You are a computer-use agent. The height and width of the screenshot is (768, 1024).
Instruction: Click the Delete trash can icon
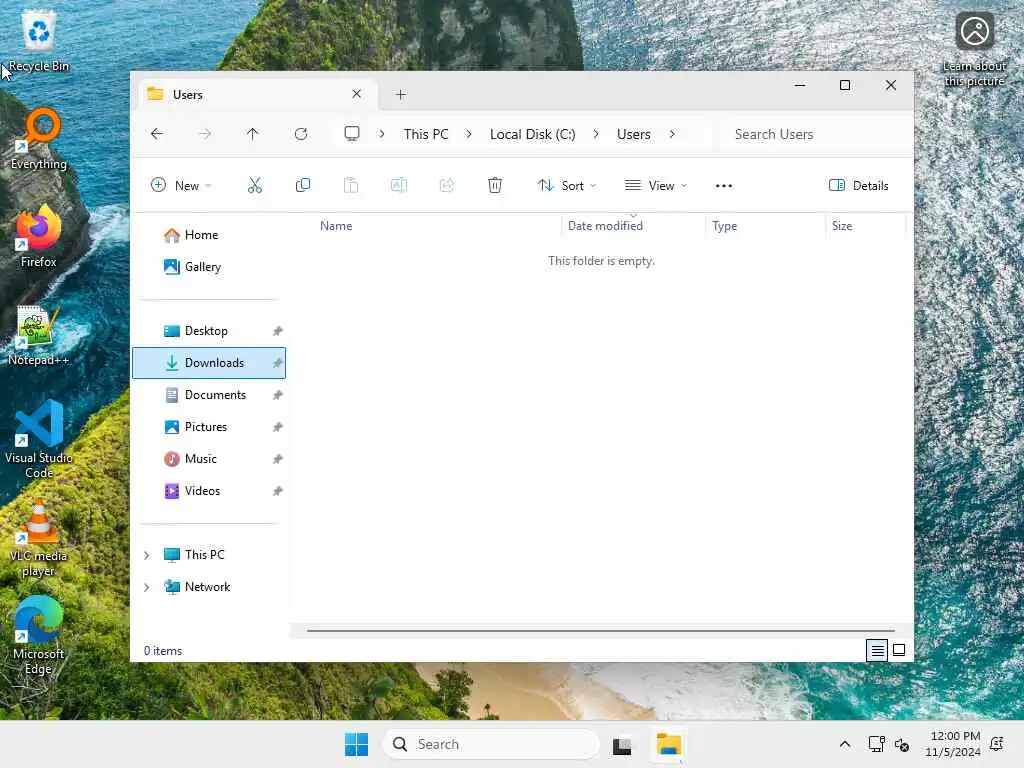click(x=495, y=185)
